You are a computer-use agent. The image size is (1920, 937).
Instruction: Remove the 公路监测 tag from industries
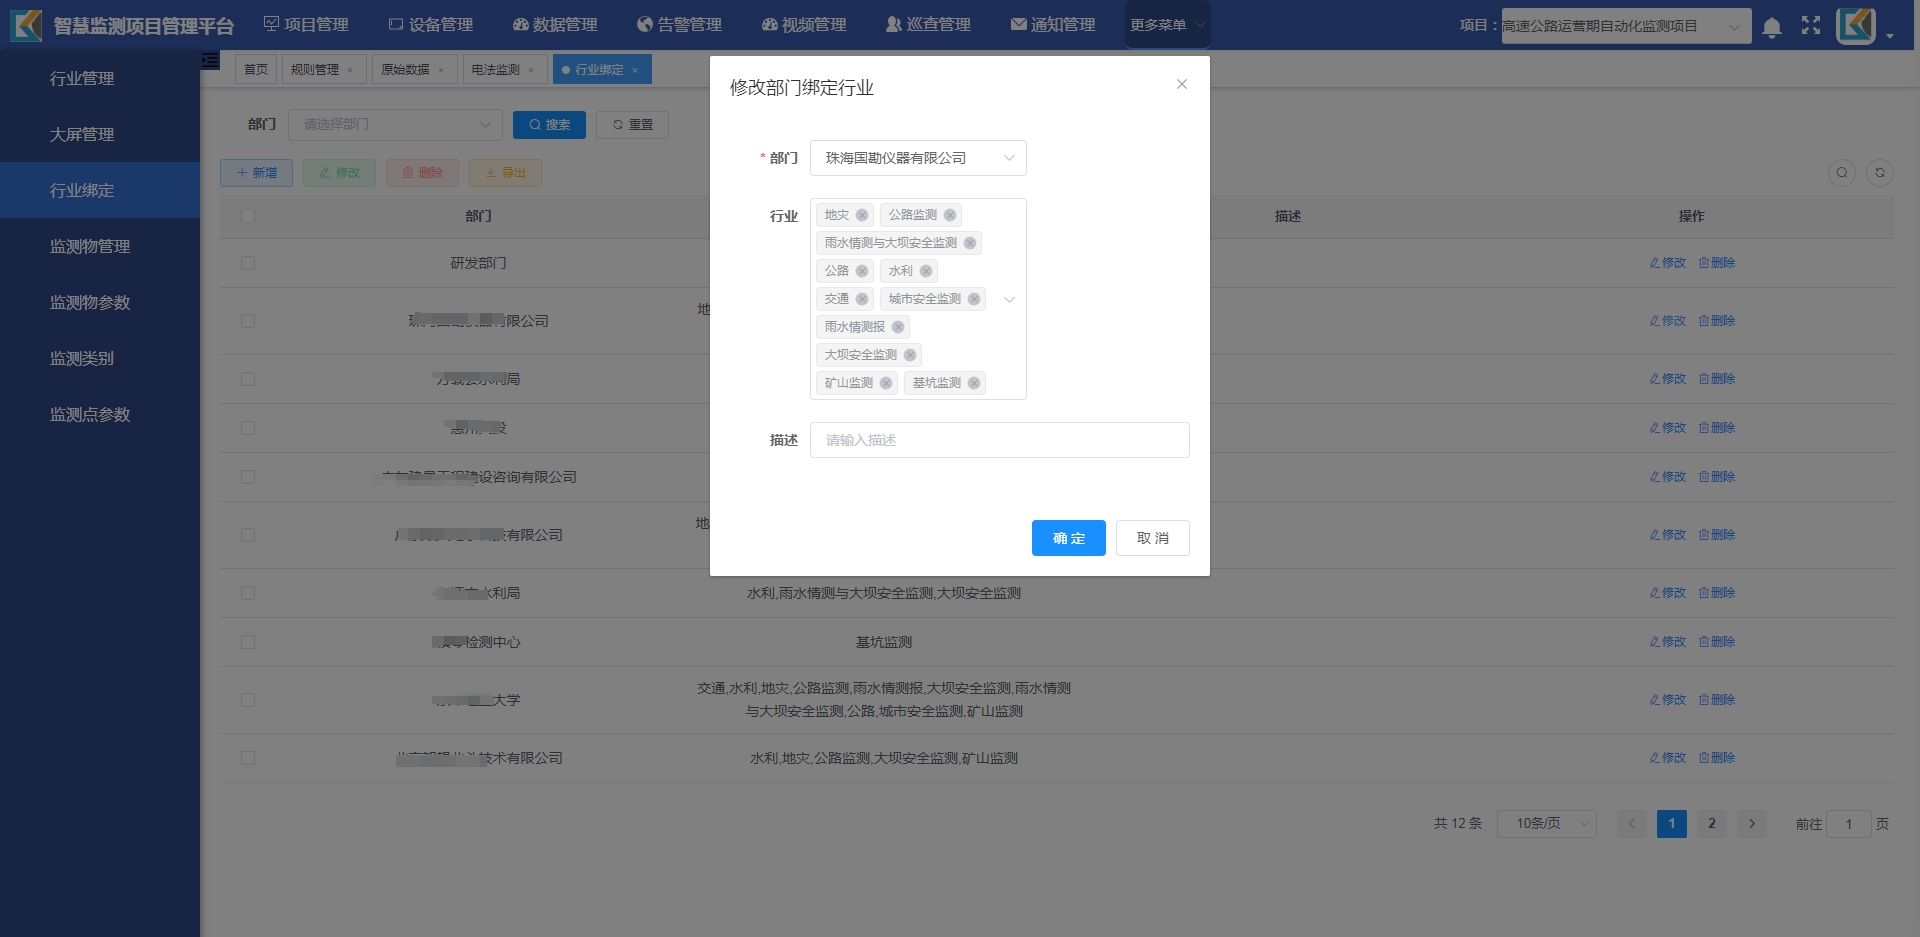(949, 215)
